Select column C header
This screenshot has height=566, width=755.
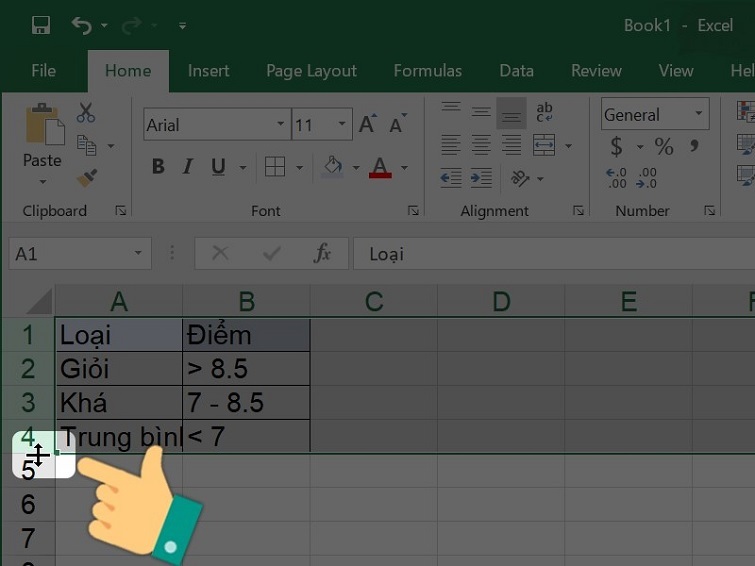(x=374, y=301)
